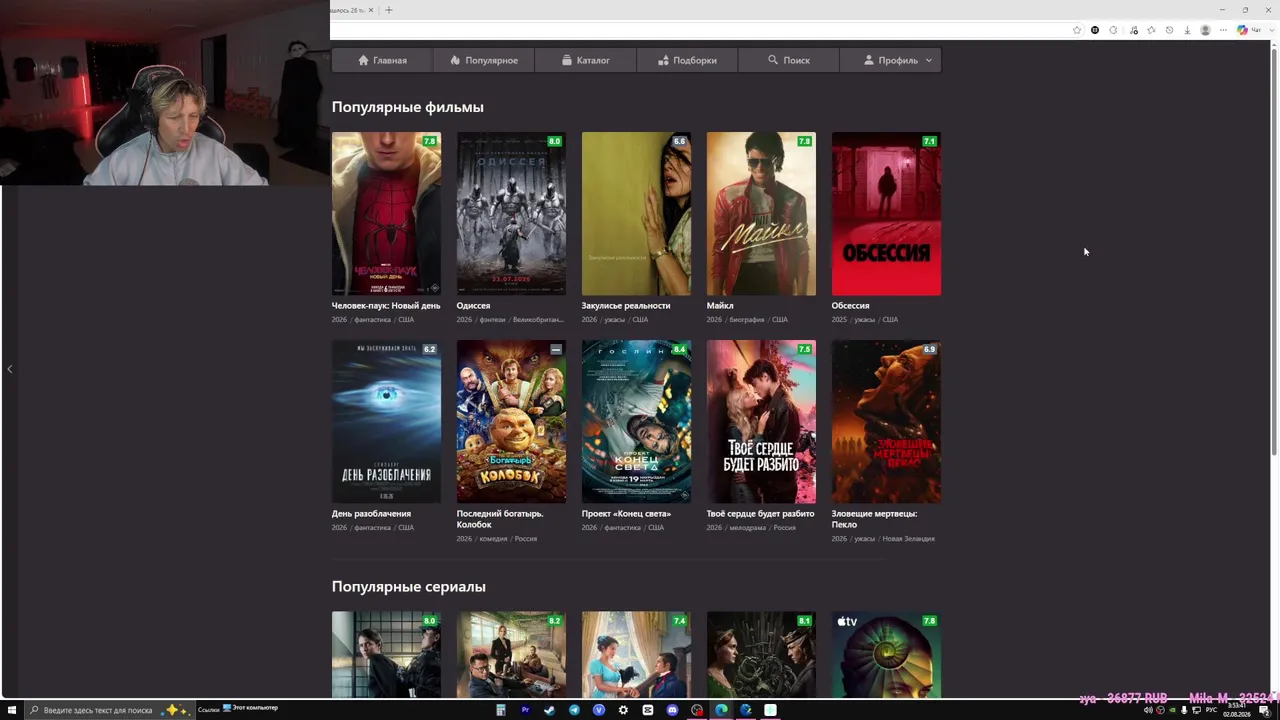This screenshot has width=1280, height=720.
Task: Click the День разоблачения title link
Action: (x=371, y=514)
